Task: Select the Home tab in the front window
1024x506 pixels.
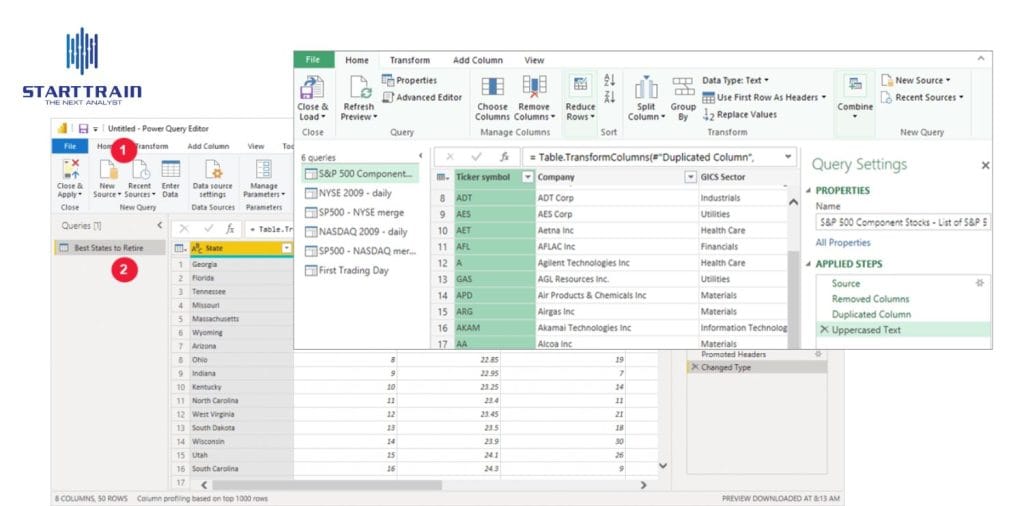Action: click(357, 60)
